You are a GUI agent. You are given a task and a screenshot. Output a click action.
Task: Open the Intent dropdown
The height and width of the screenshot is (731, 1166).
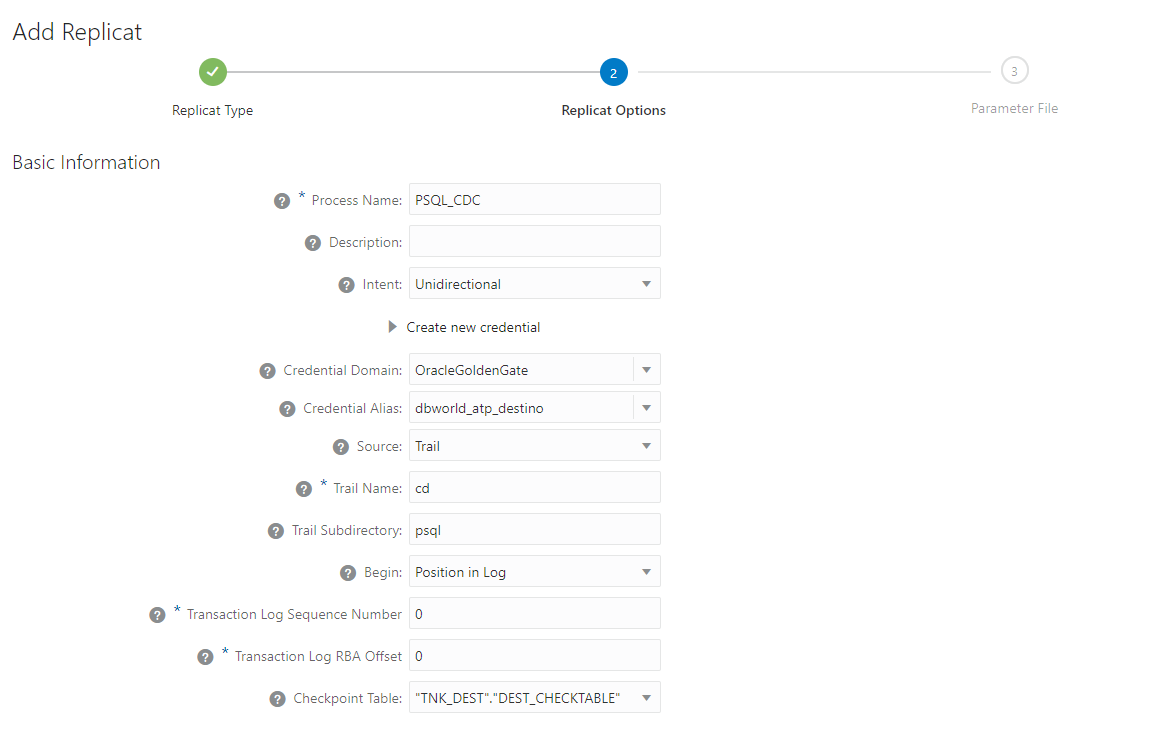pyautogui.click(x=535, y=284)
